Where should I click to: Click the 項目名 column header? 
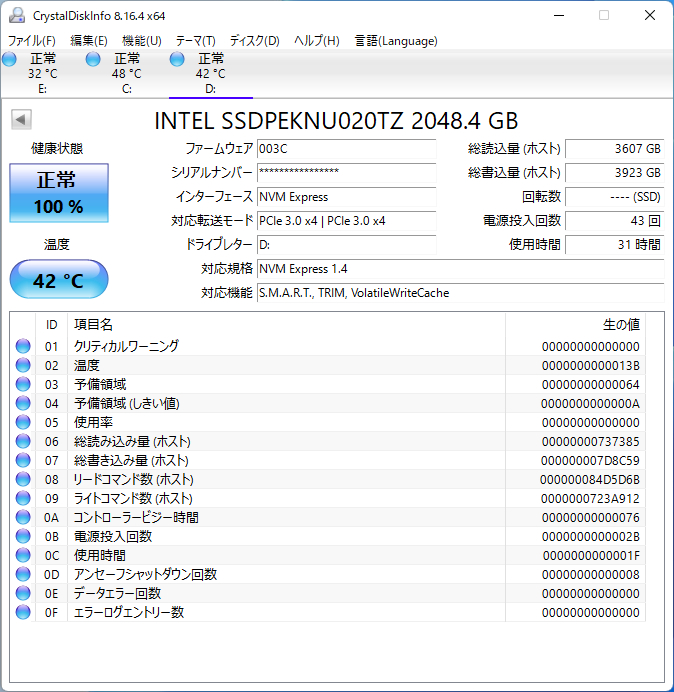[x=94, y=324]
